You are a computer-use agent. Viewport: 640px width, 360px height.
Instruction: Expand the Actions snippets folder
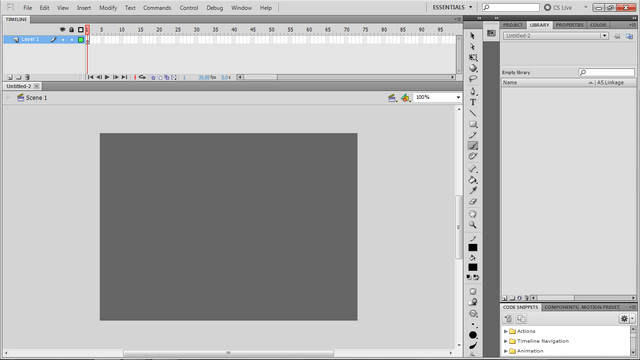(x=506, y=331)
